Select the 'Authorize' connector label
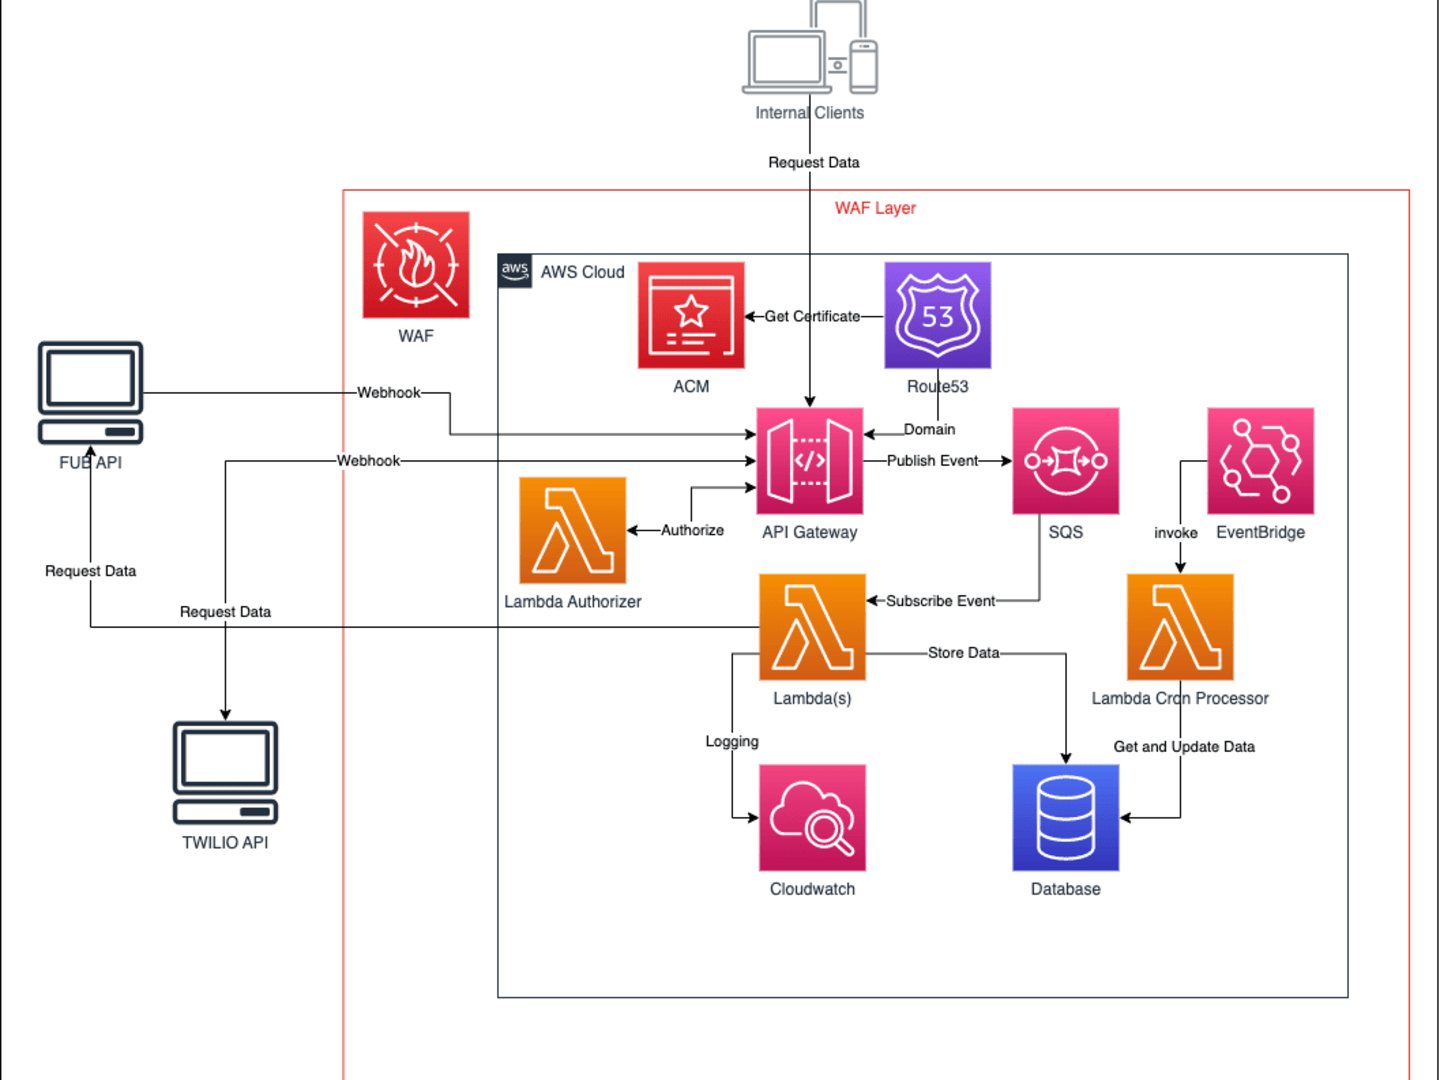 pyautogui.click(x=692, y=530)
